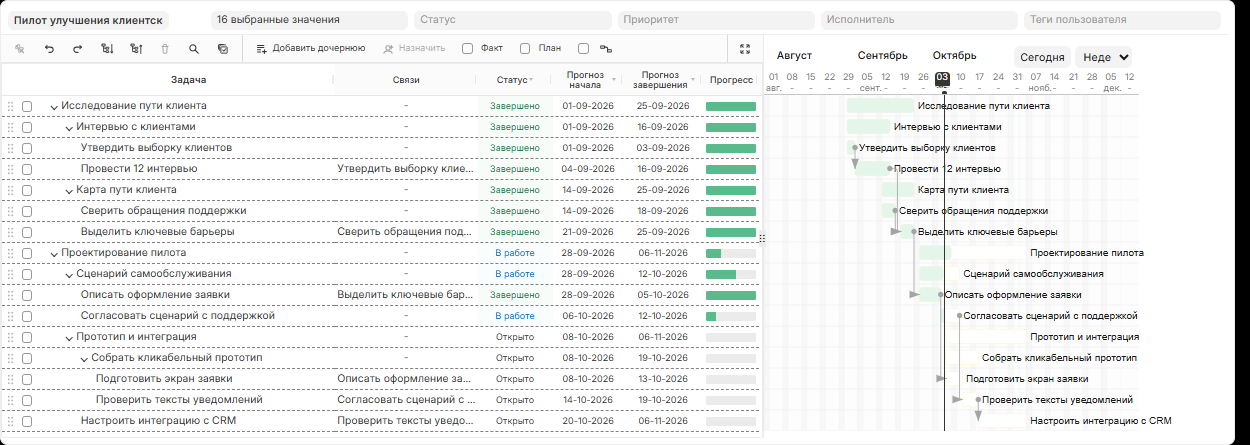This screenshot has width=1250, height=445.
Task: Collapse the Карта пути клиента group
Action: point(69,190)
